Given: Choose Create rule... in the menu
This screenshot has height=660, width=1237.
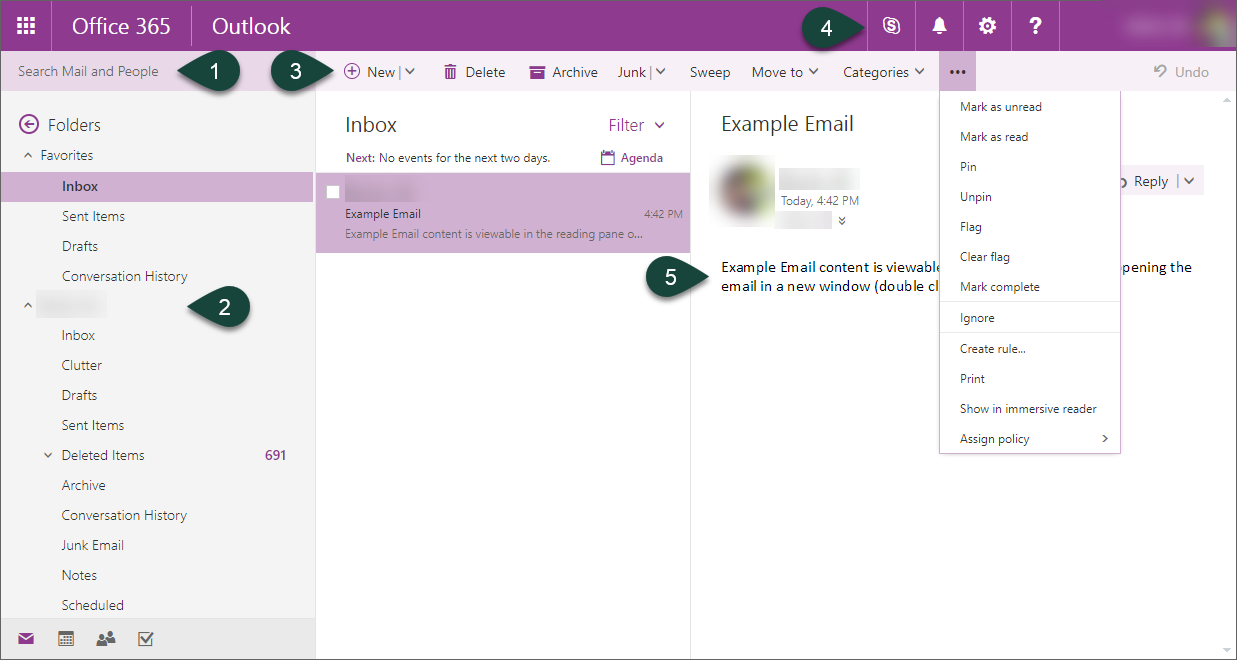Looking at the screenshot, I should tap(992, 349).
